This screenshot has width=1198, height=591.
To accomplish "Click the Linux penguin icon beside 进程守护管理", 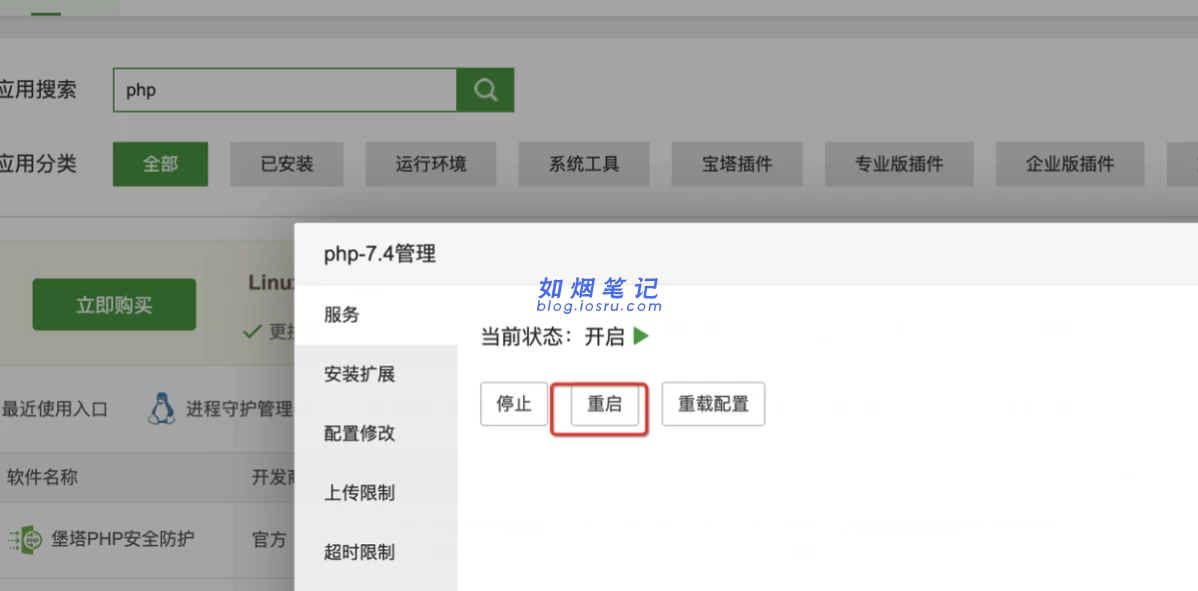I will pyautogui.click(x=161, y=409).
